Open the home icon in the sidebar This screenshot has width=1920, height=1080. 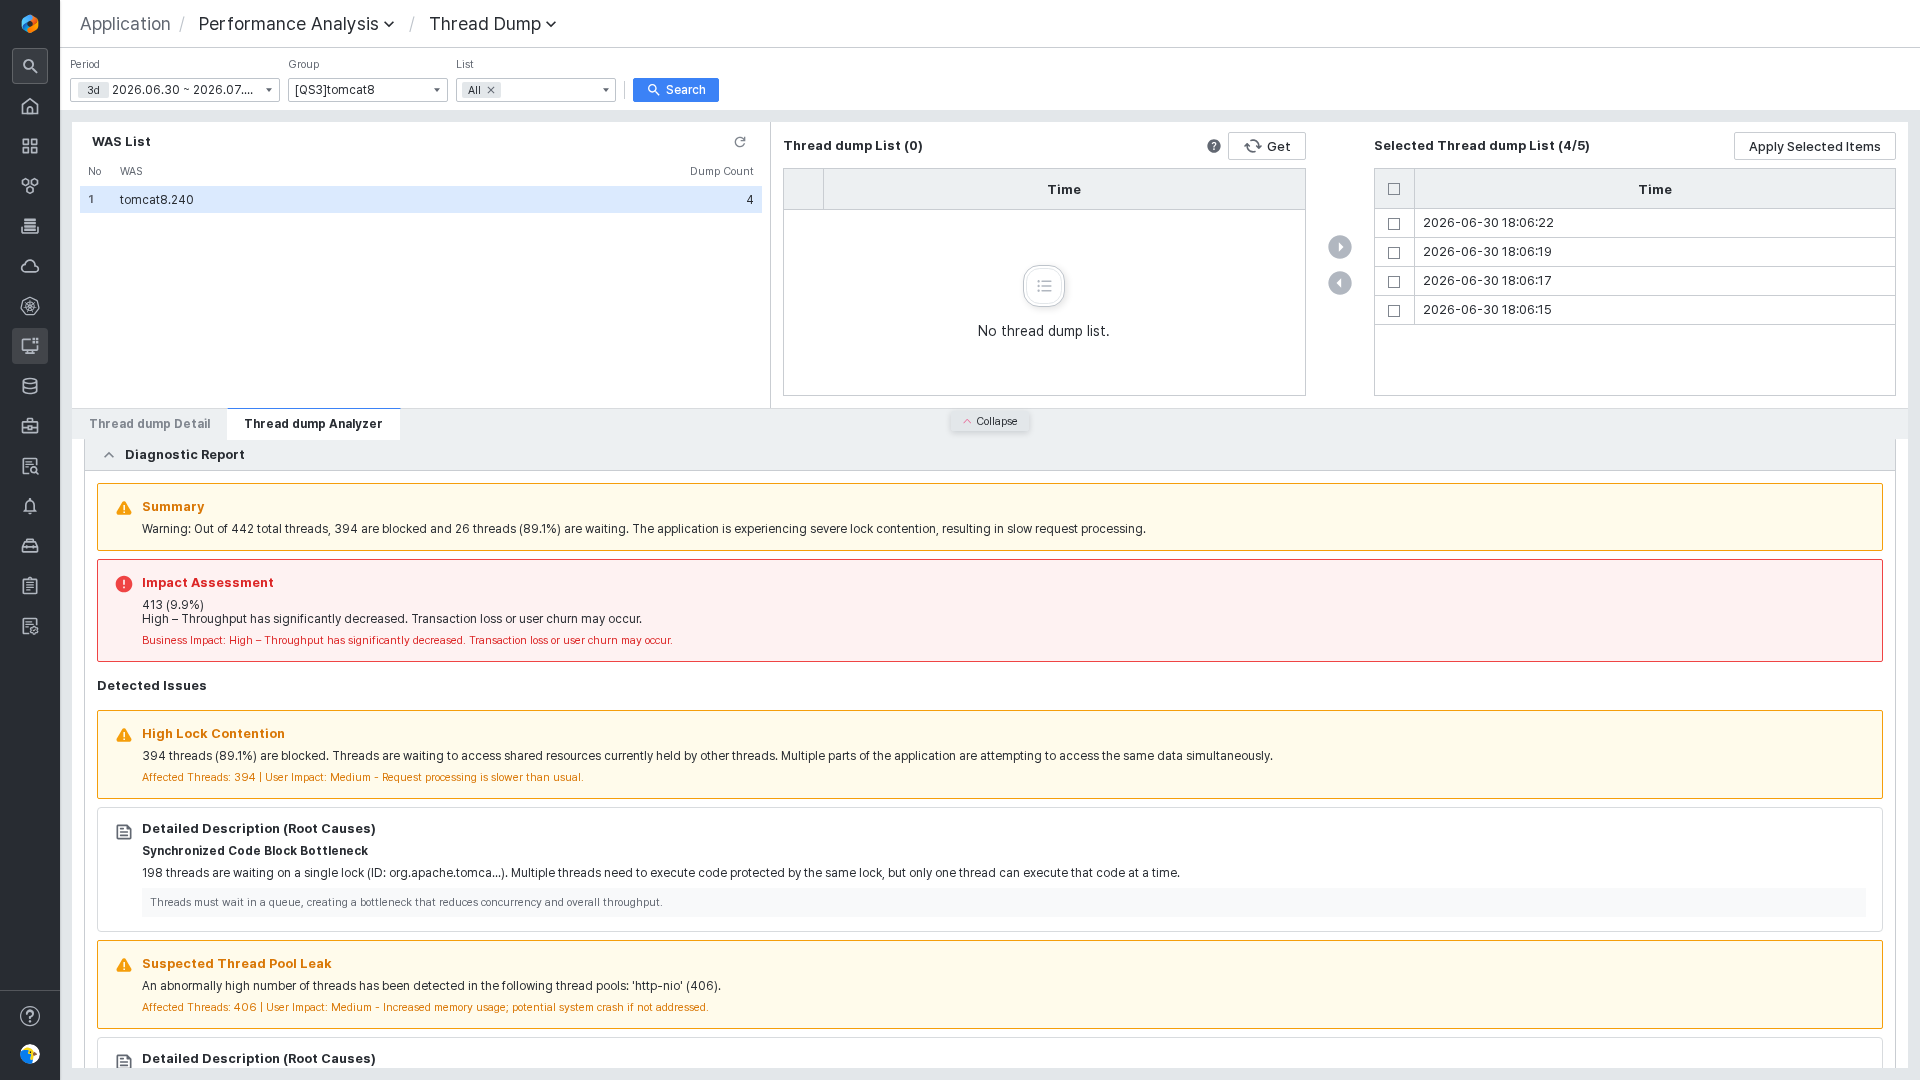(x=30, y=106)
